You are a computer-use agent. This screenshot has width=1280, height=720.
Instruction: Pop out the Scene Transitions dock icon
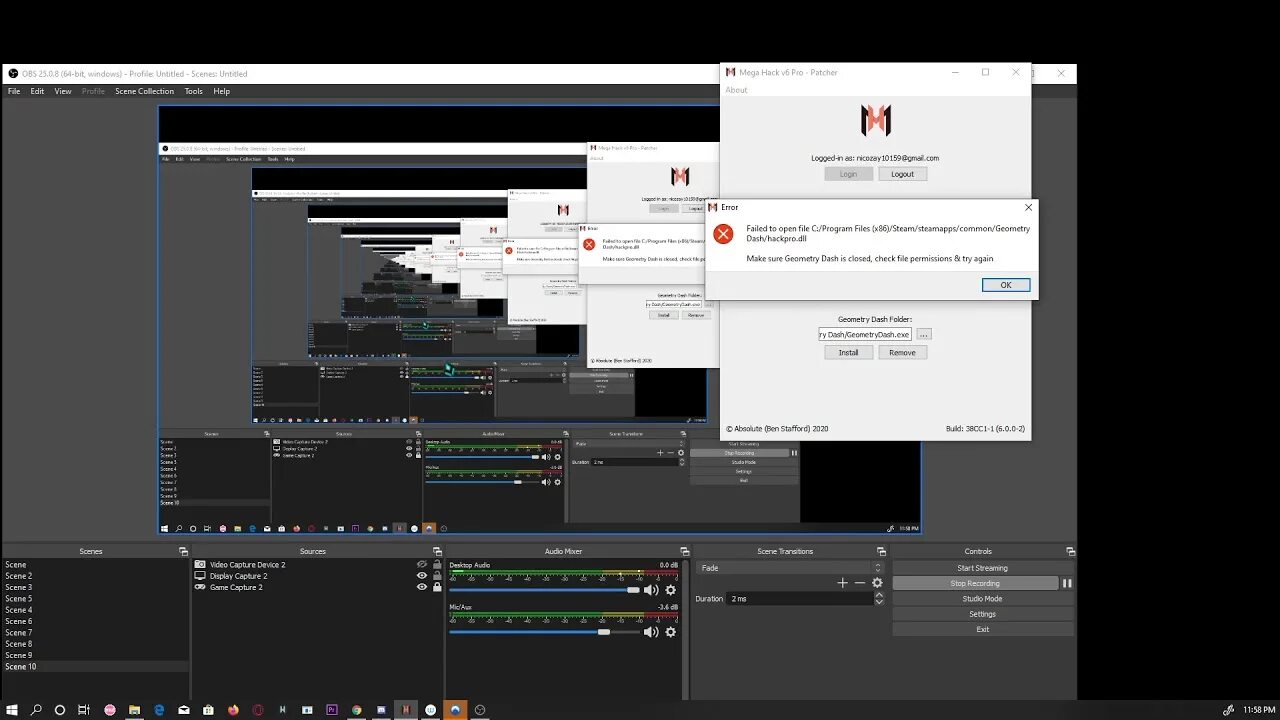click(x=881, y=551)
